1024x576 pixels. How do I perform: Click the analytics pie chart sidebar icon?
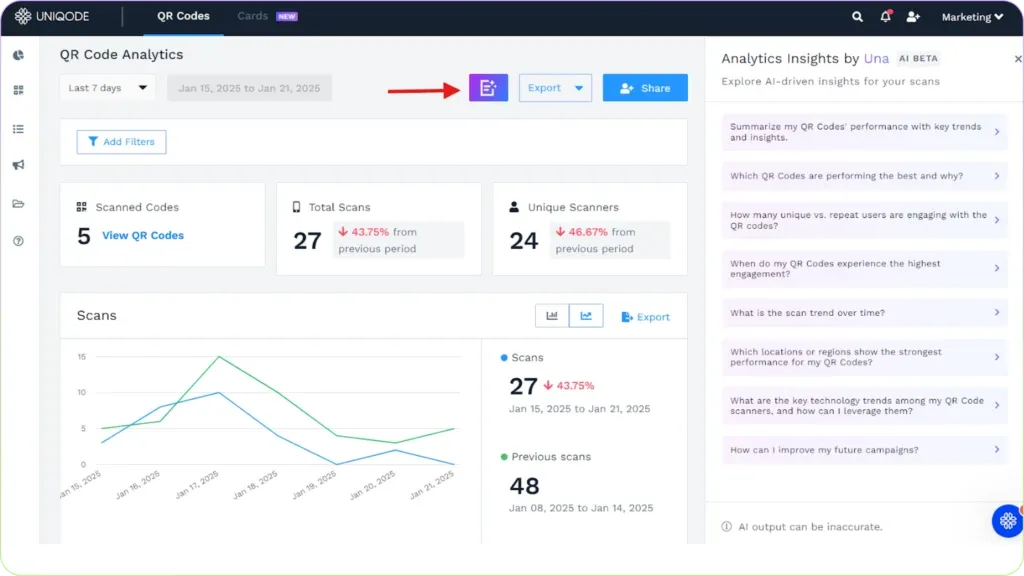(x=18, y=55)
